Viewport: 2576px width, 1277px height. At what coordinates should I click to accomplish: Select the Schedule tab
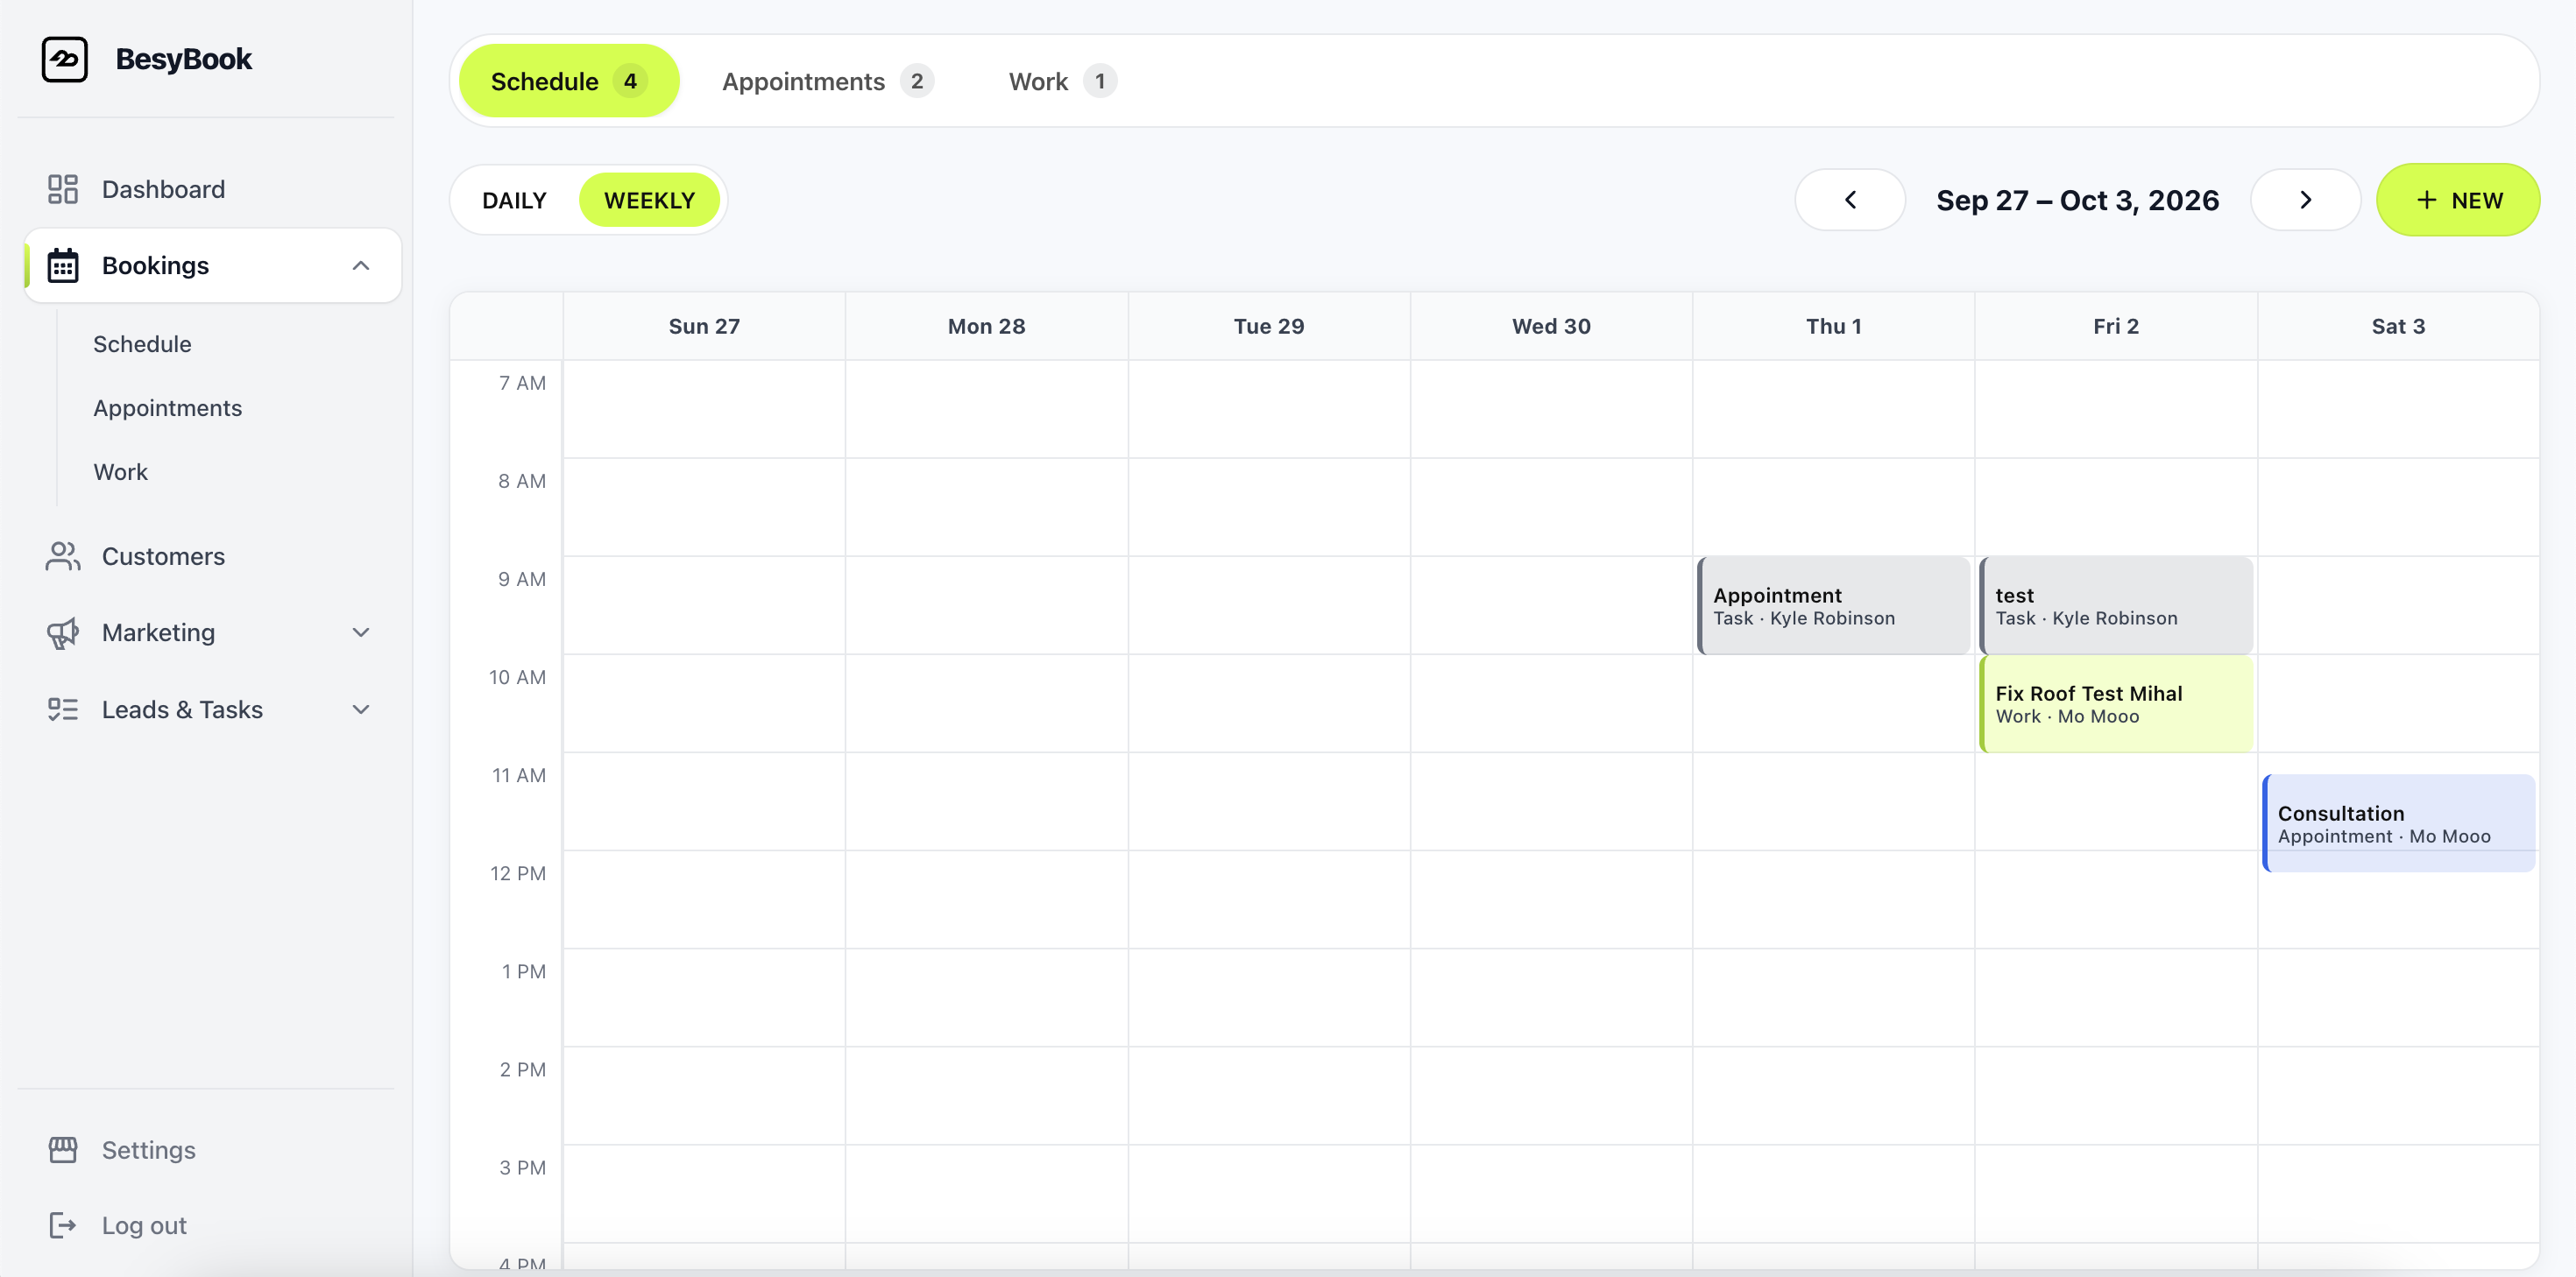[x=569, y=81]
